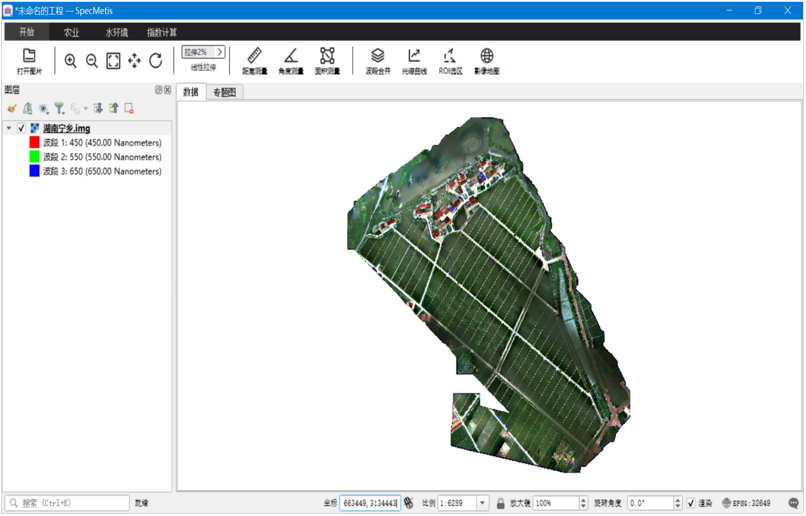806x516 pixels.
Task: Click the red swatch of band 1: 450
Action: click(x=35, y=143)
